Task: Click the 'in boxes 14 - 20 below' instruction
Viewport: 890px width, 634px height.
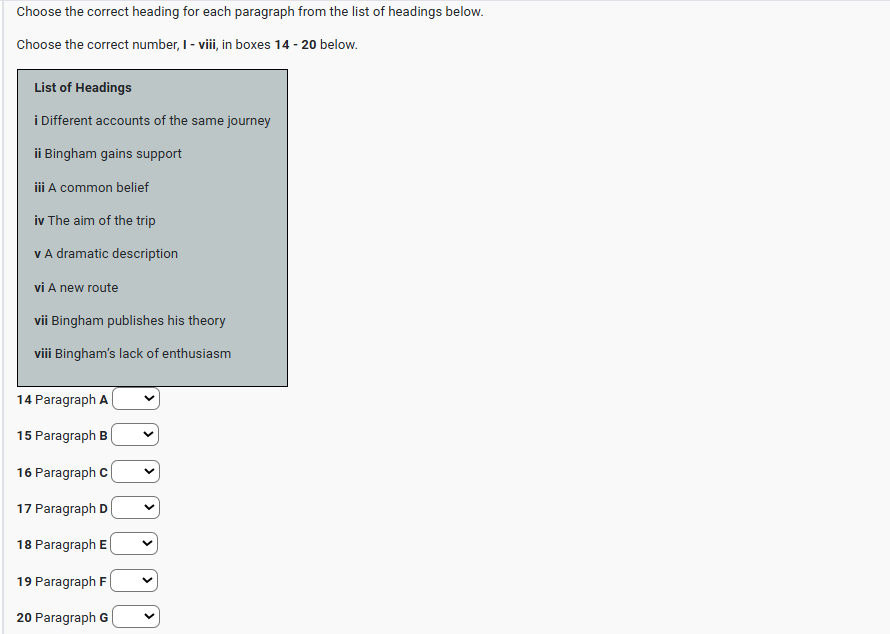Action: pos(290,45)
